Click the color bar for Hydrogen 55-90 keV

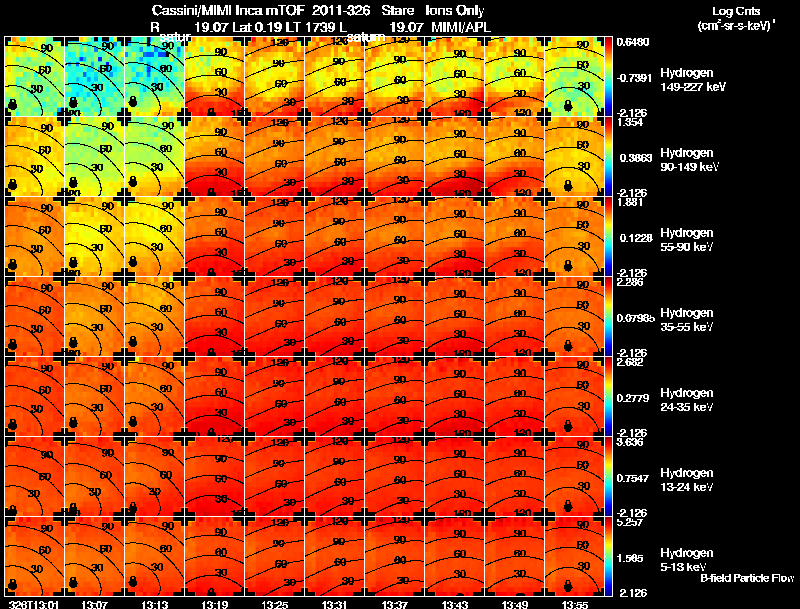pos(608,237)
